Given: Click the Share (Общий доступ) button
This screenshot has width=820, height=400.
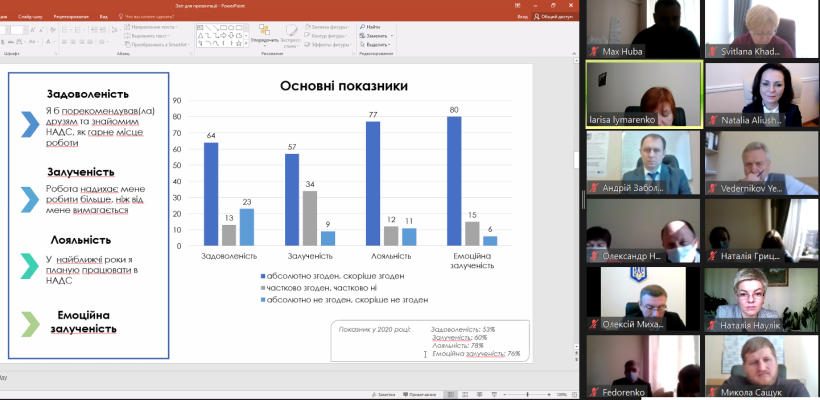Looking at the screenshot, I should [x=553, y=17].
